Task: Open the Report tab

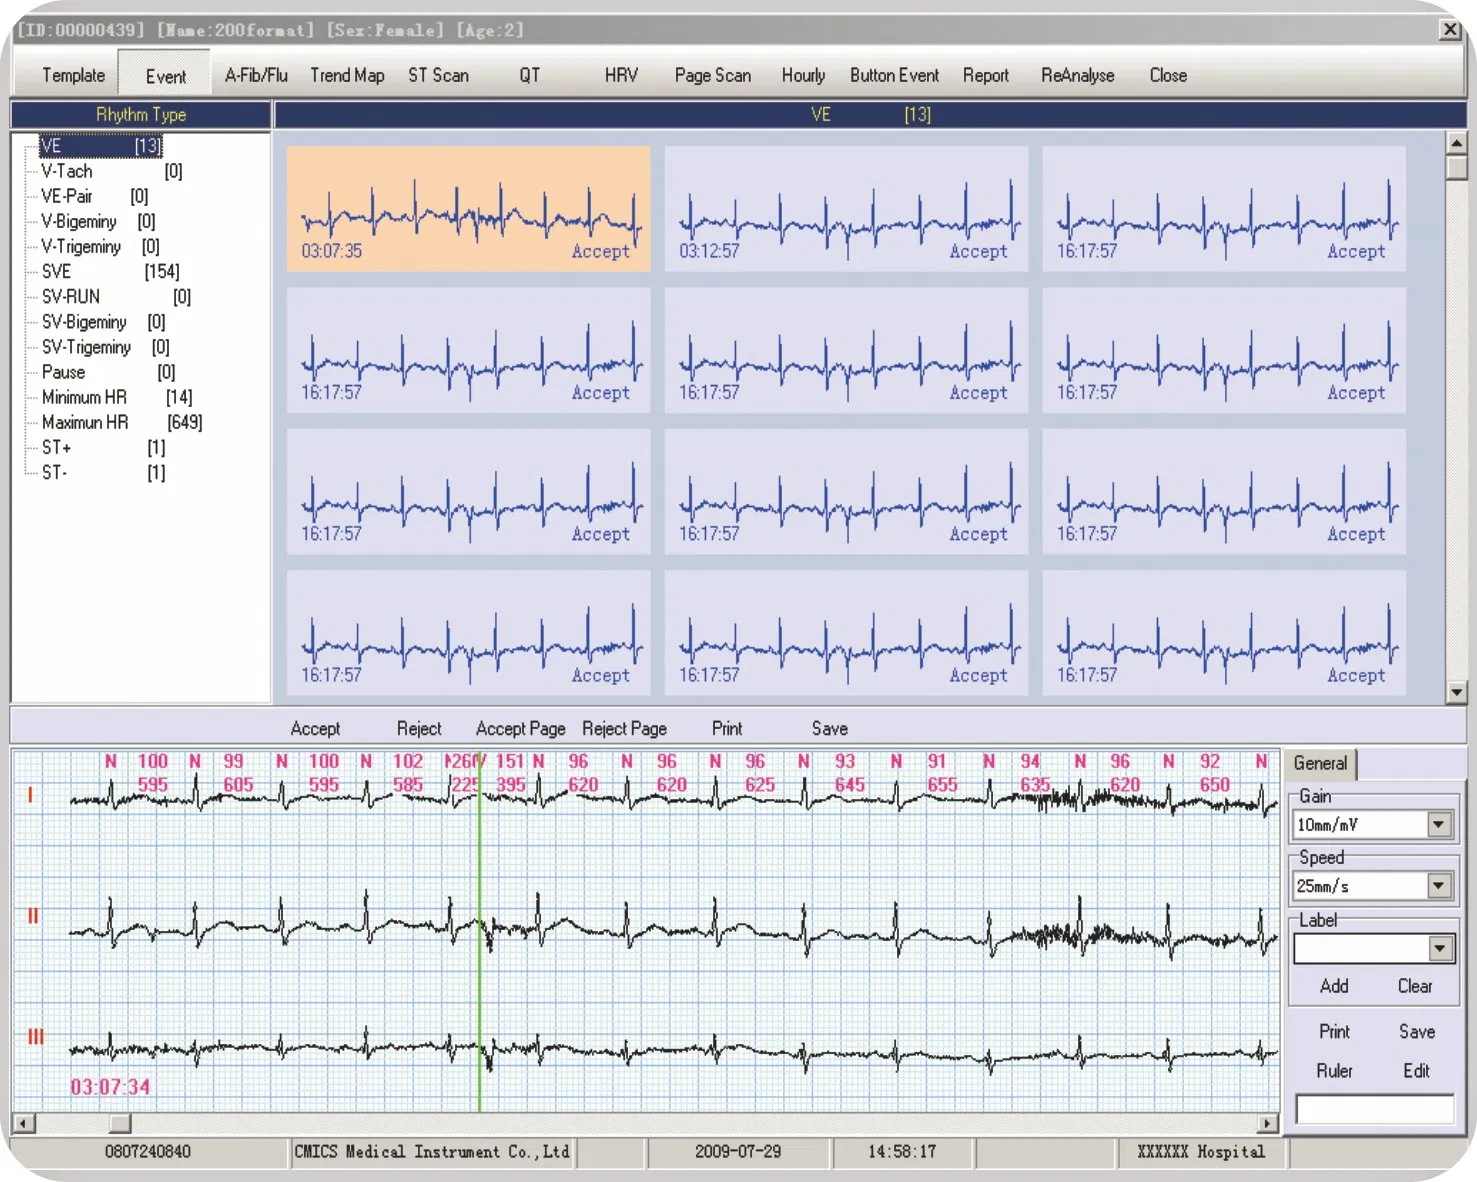Action: 985,75
